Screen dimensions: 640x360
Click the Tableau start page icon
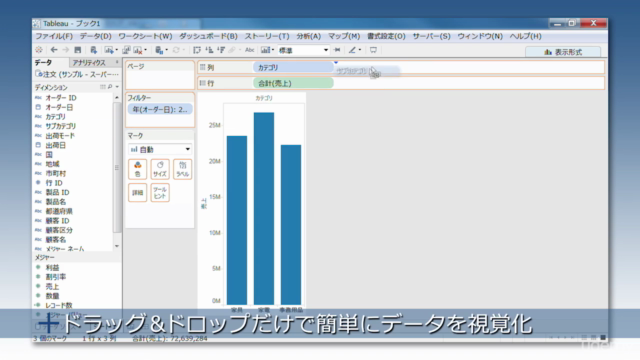pos(39,50)
